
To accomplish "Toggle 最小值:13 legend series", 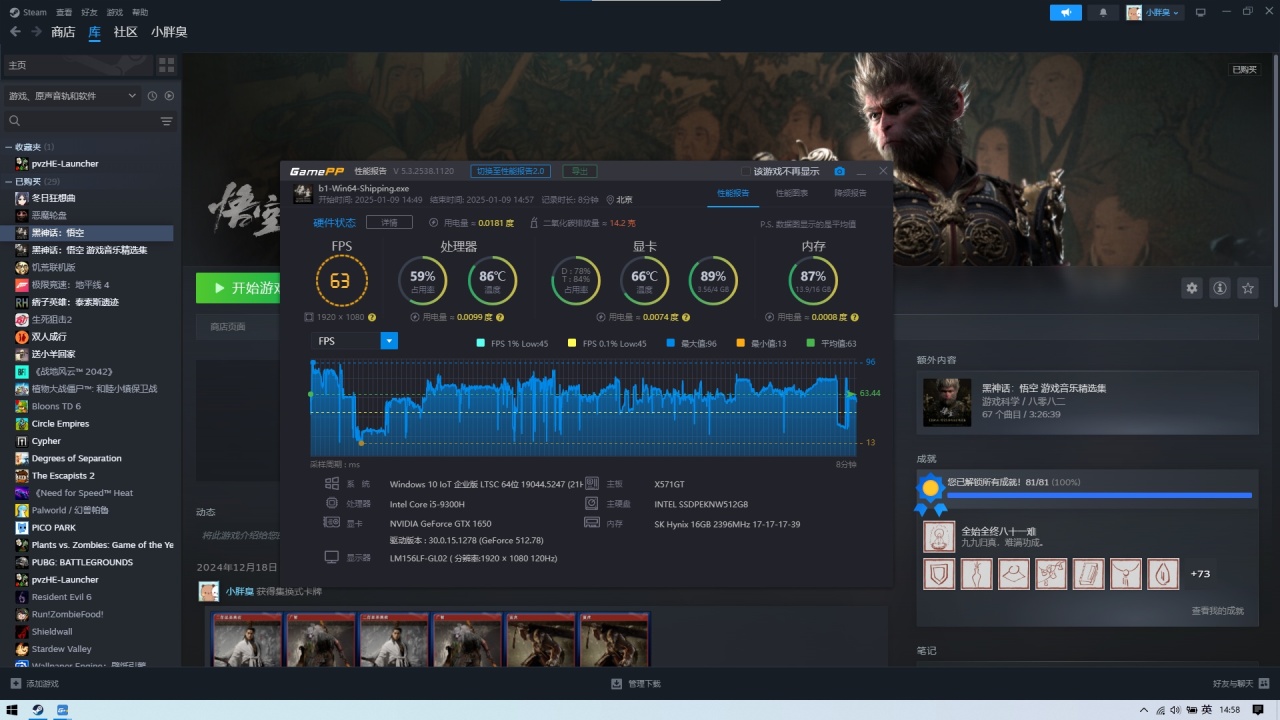I will click(761, 344).
